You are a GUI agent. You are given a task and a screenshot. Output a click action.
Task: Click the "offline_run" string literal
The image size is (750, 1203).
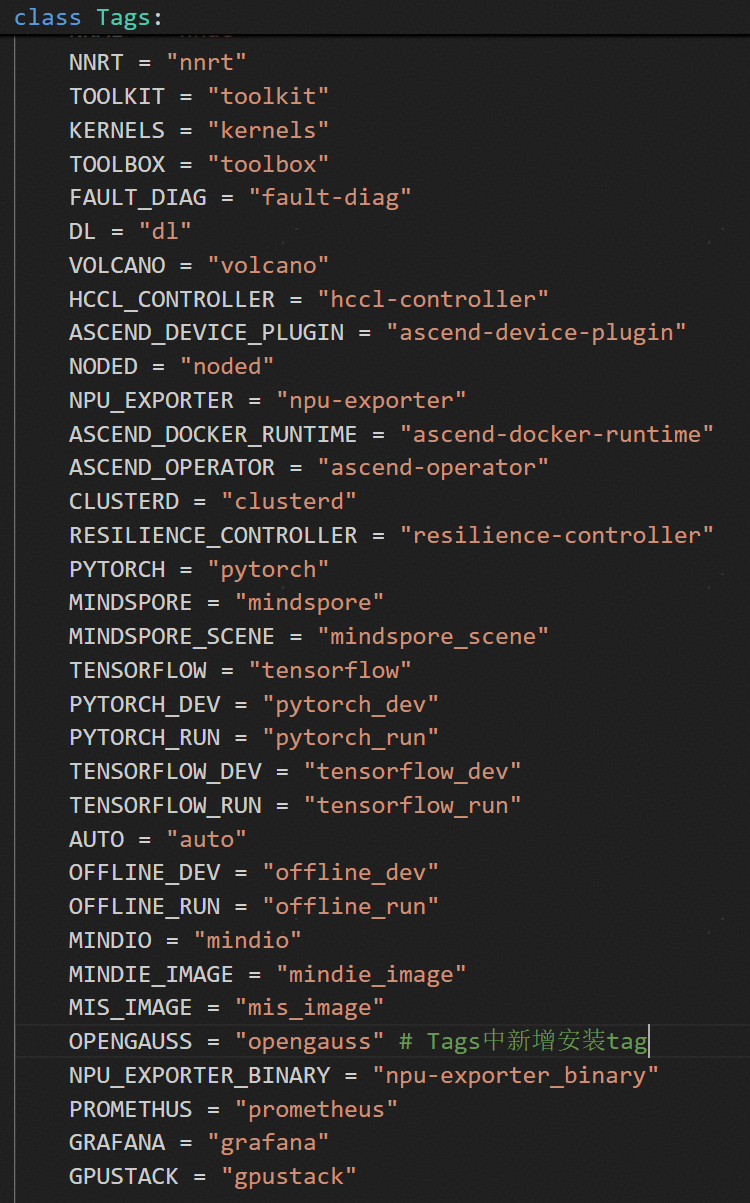351,906
